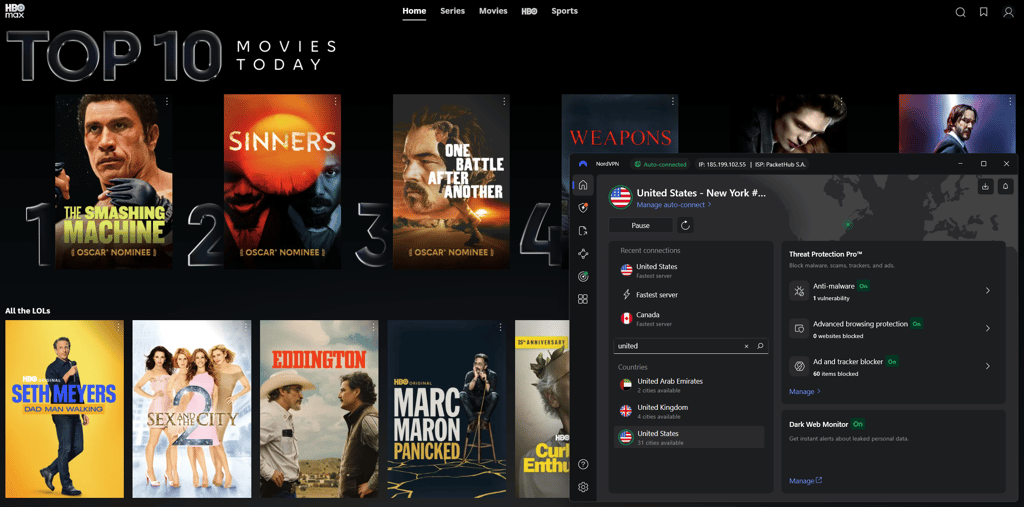The height and width of the screenshot is (507, 1024).
Task: Open options menu on the Sinners poster
Action: click(336, 101)
